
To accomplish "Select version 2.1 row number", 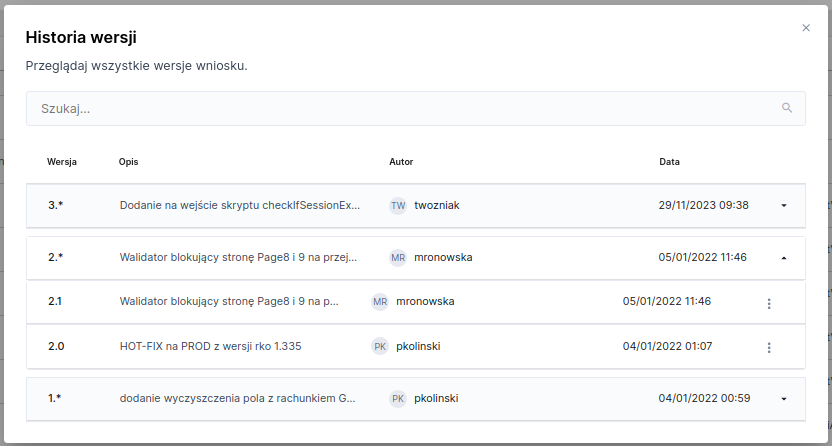I will pyautogui.click(x=56, y=301).
